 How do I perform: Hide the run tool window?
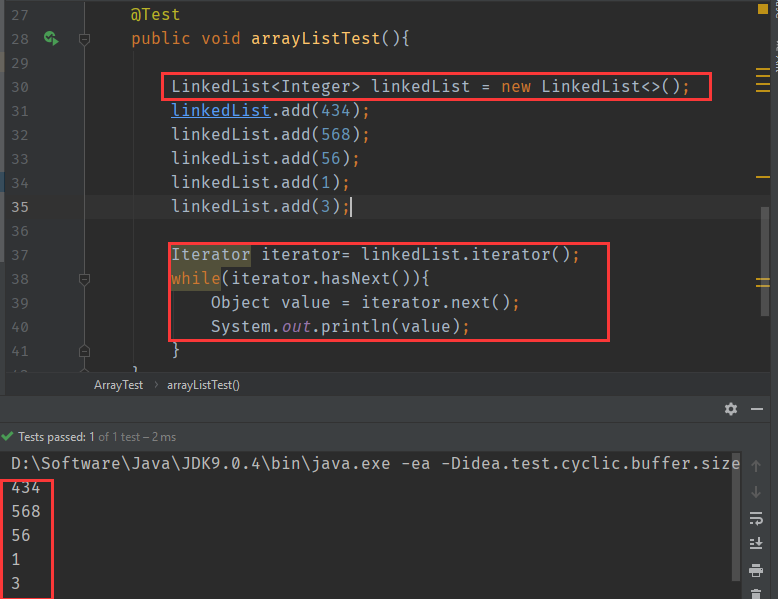[x=757, y=409]
